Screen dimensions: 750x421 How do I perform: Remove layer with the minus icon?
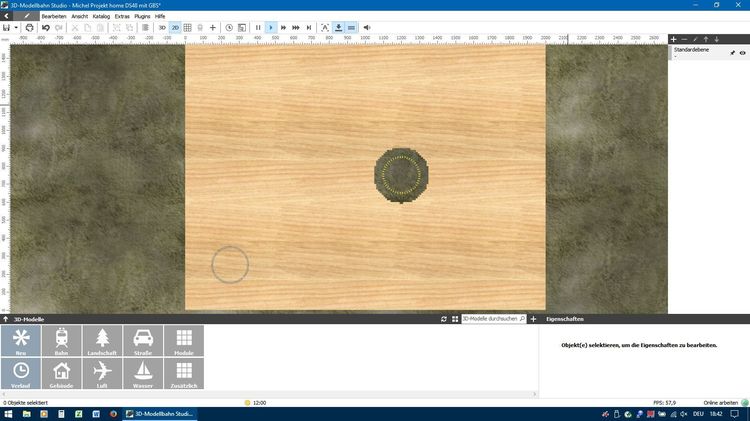coord(684,39)
